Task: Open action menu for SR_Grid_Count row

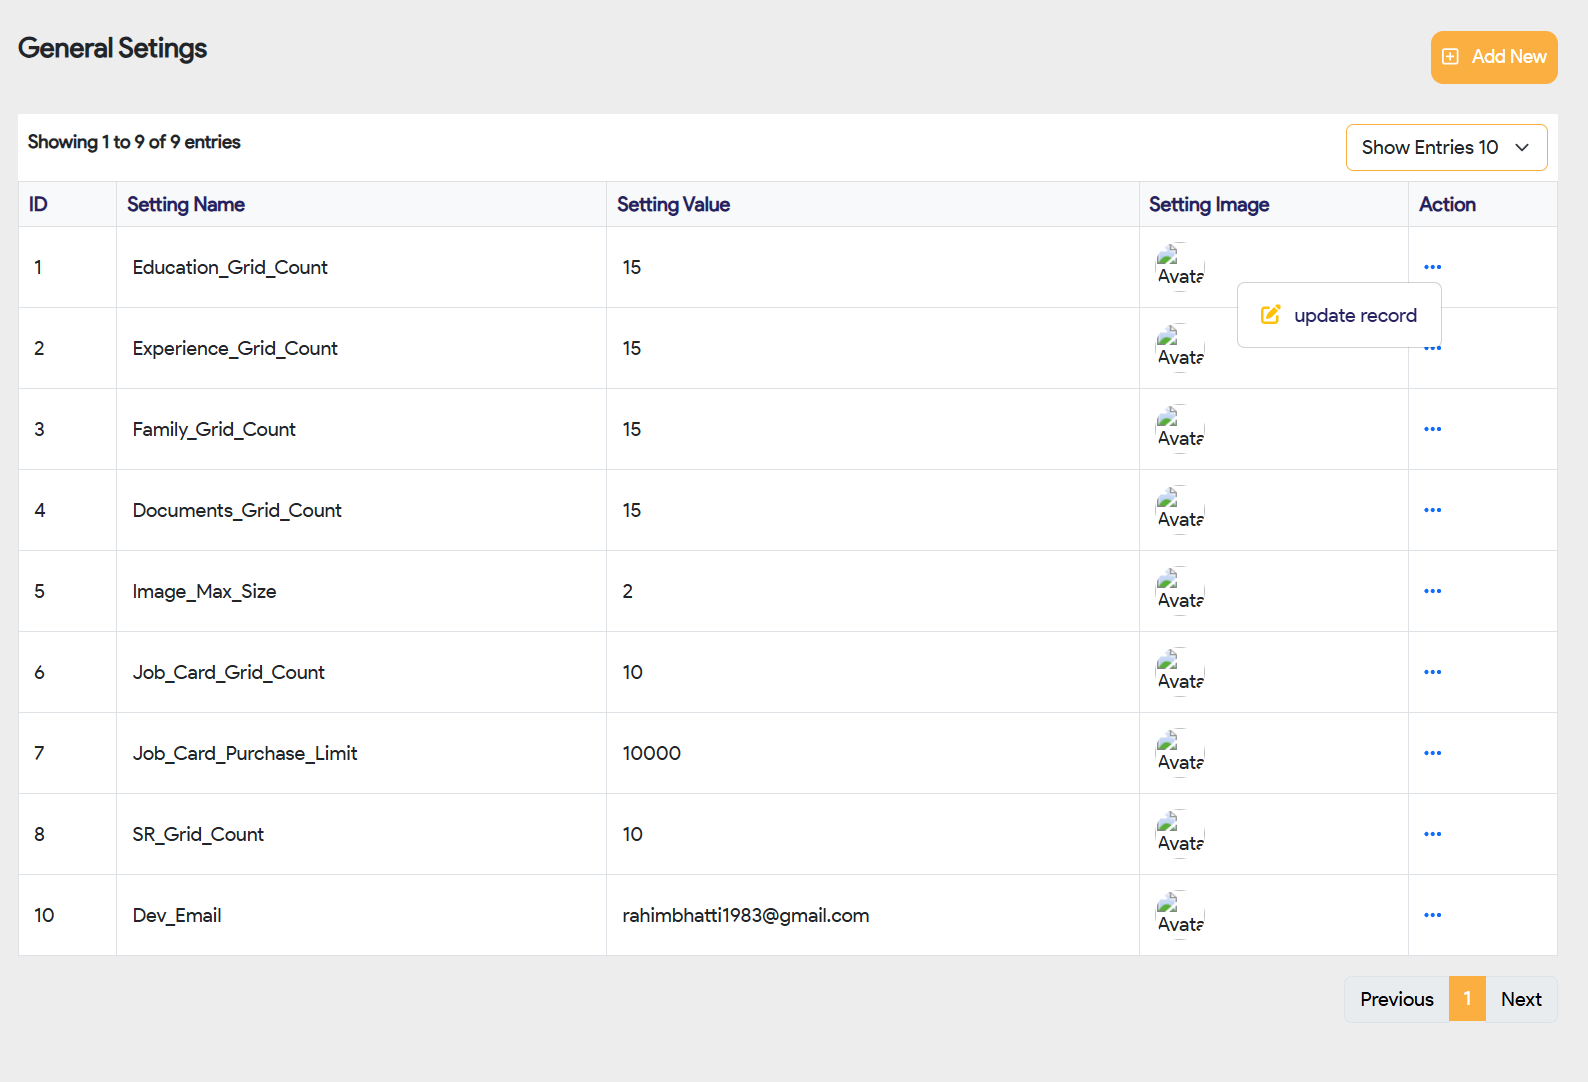Action: [1432, 834]
